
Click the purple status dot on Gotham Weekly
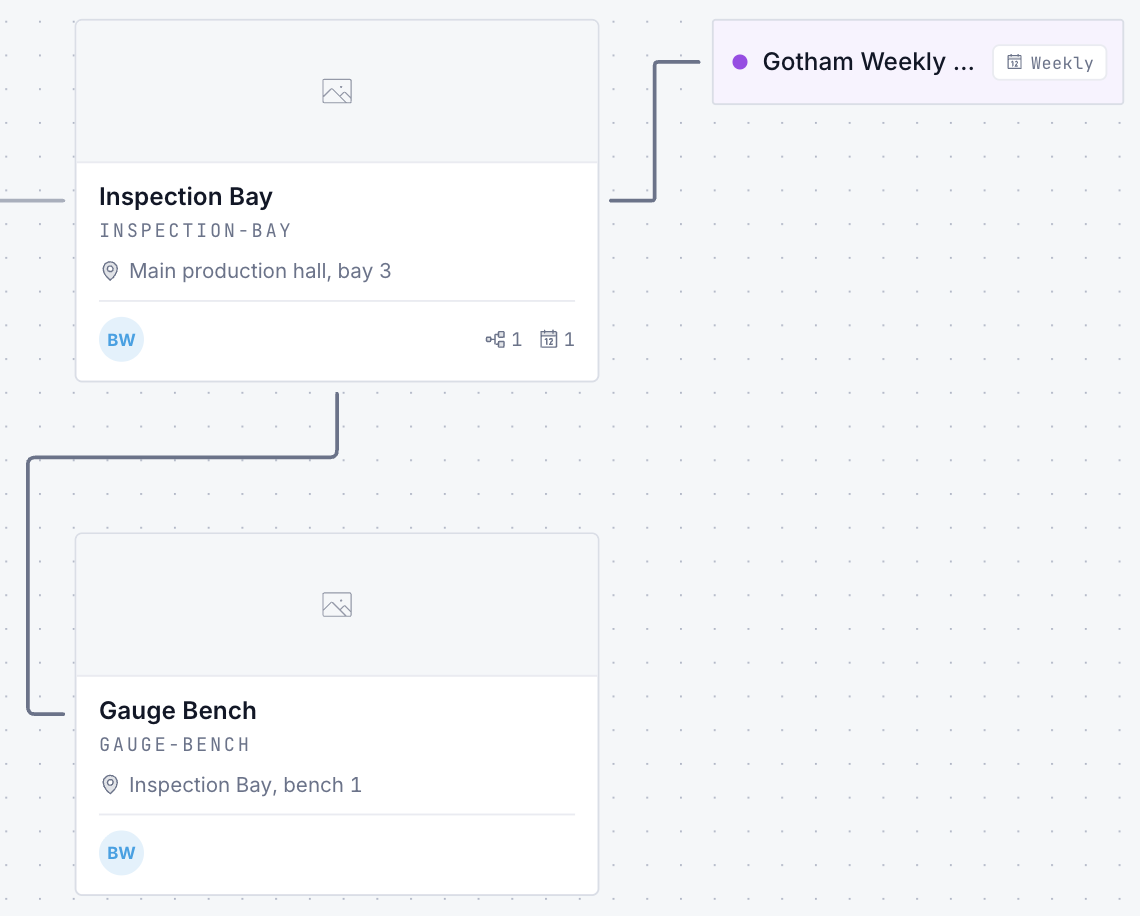[x=740, y=62]
